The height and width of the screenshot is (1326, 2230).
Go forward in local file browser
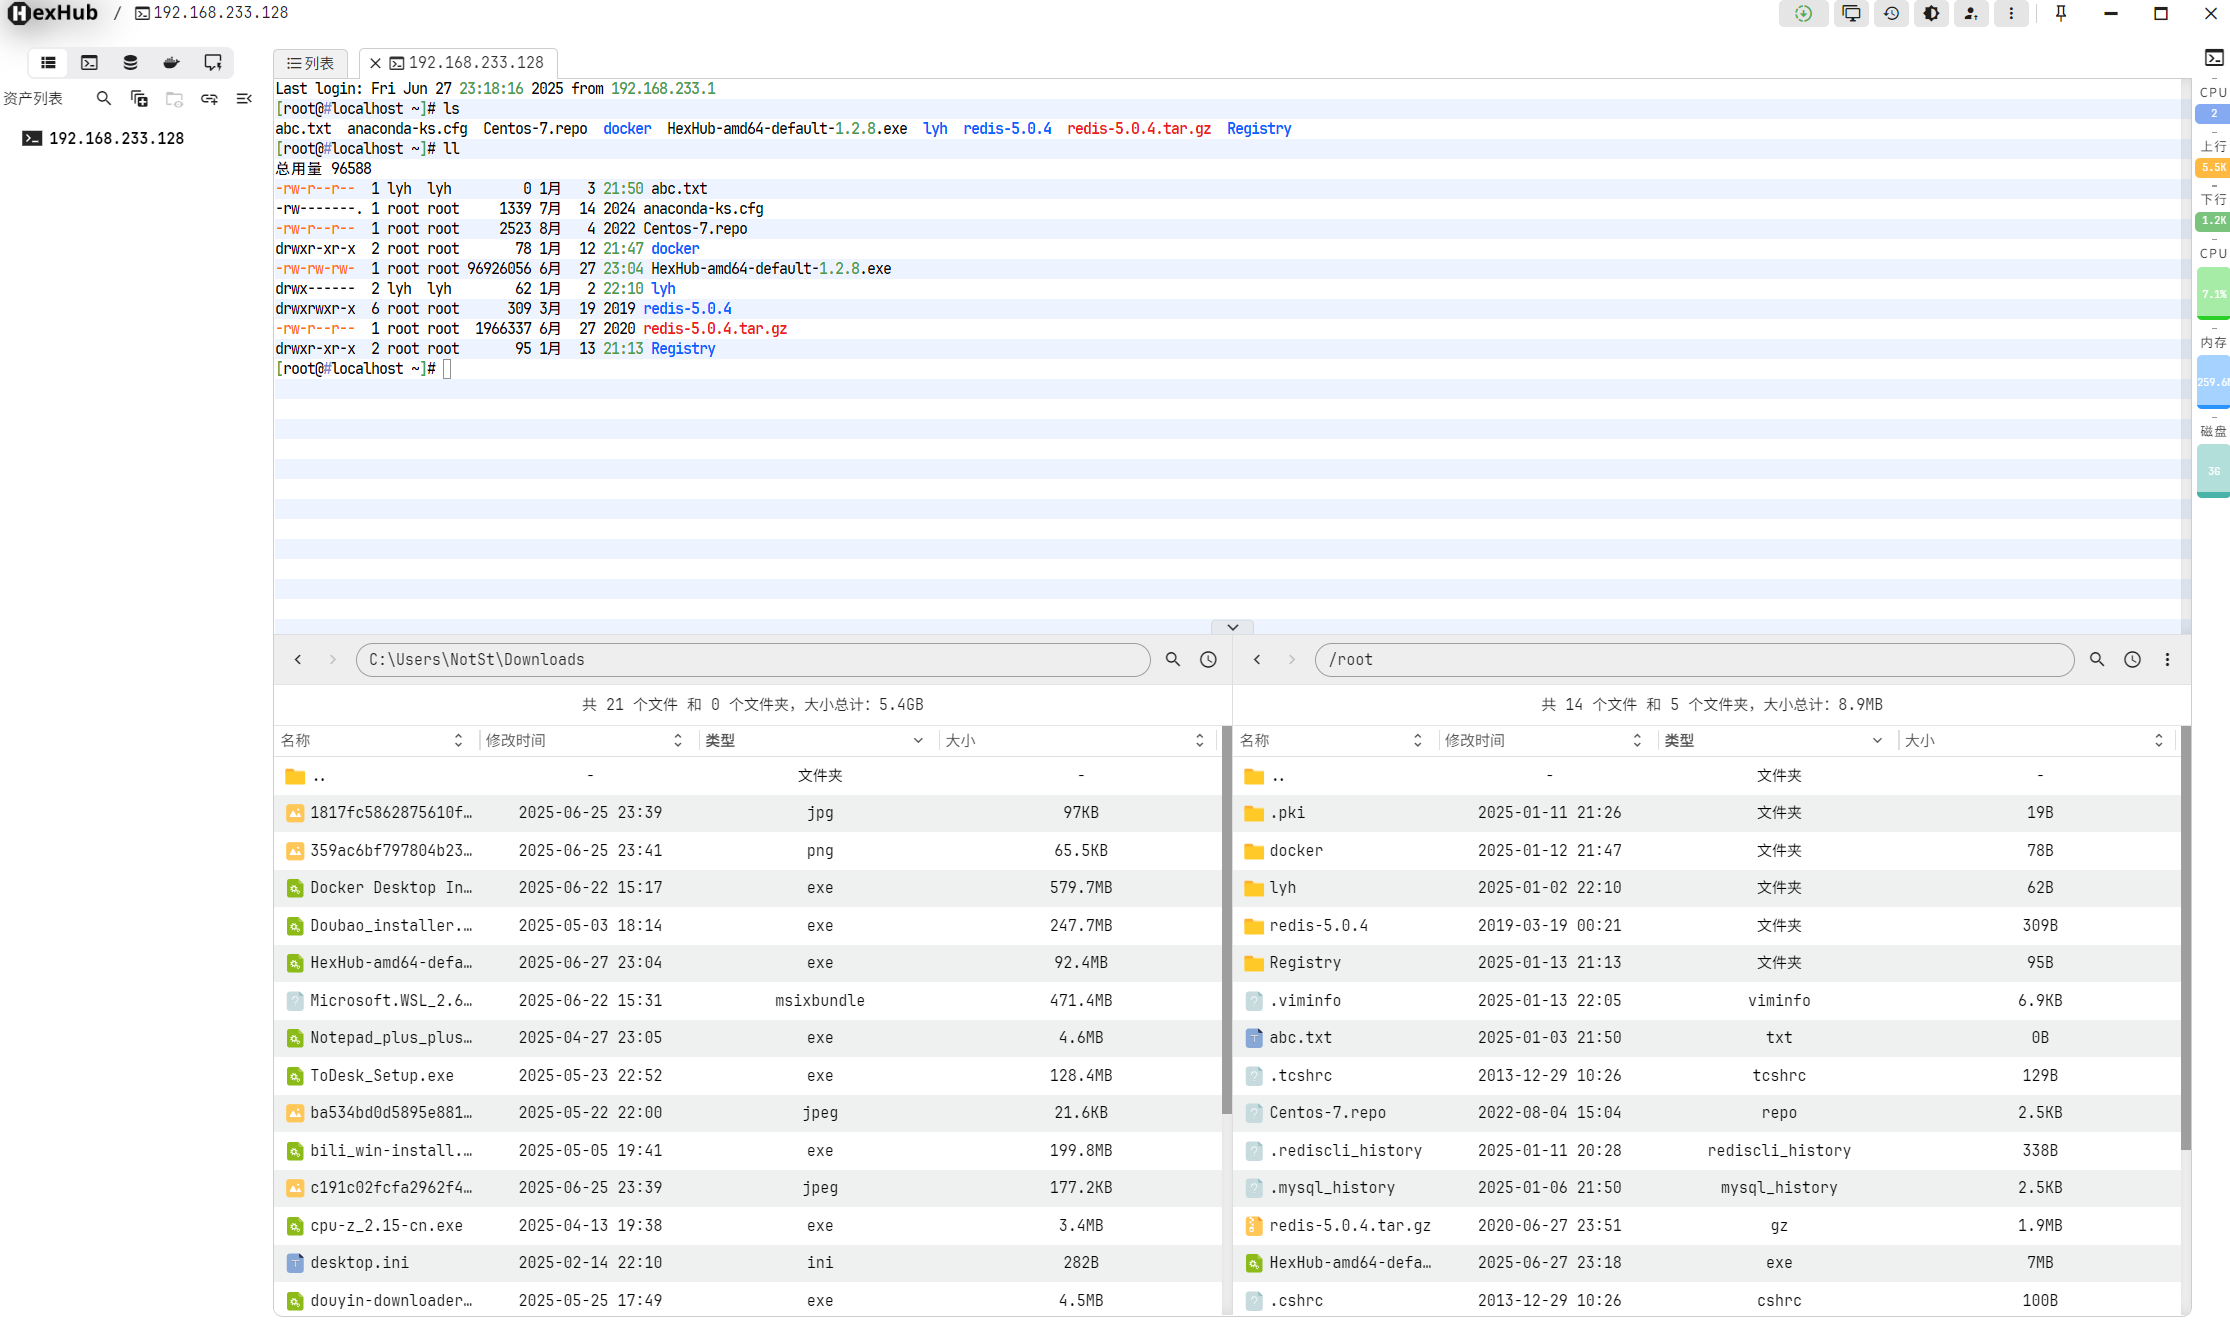click(333, 659)
